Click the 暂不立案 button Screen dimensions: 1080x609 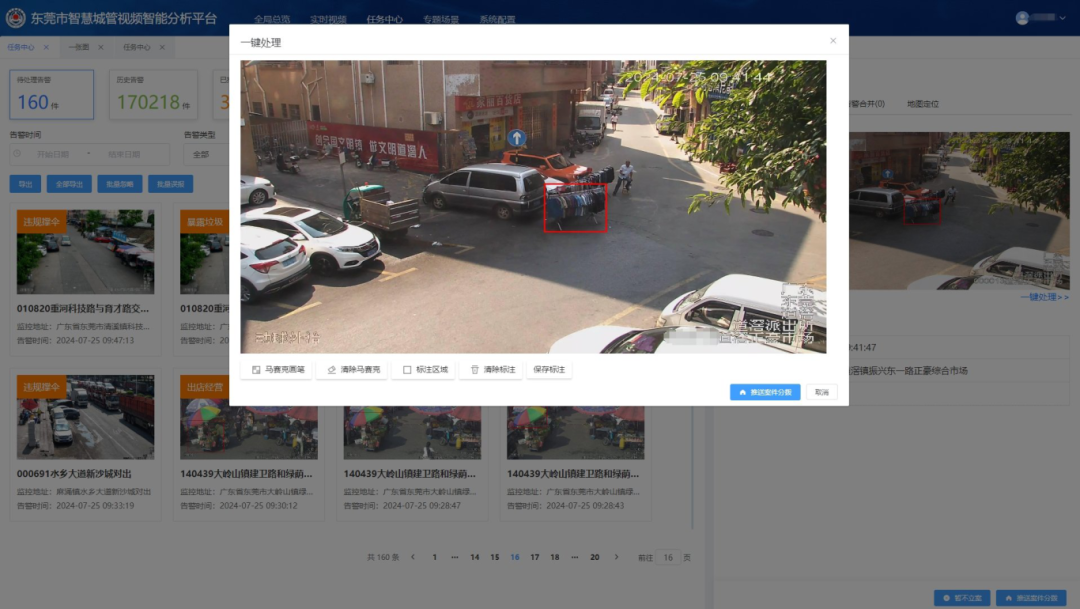pyautogui.click(x=962, y=598)
